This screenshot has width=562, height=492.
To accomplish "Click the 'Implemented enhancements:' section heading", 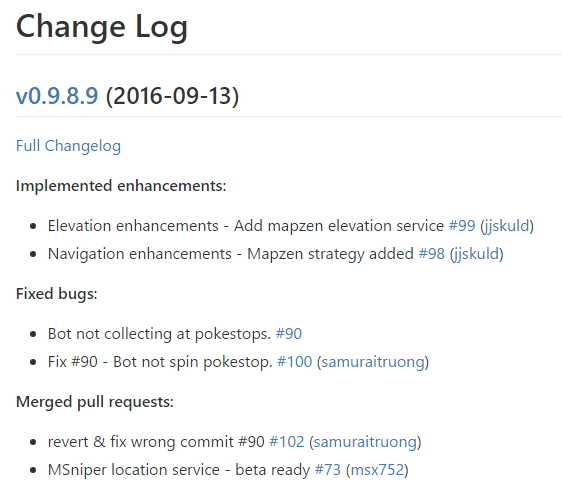I will [x=121, y=186].
